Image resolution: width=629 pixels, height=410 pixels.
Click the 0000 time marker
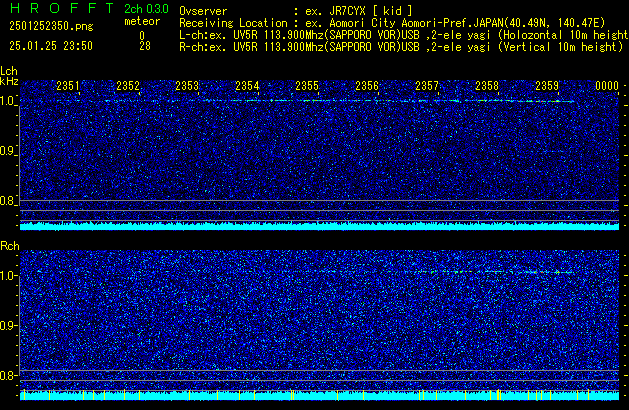tap(607, 86)
